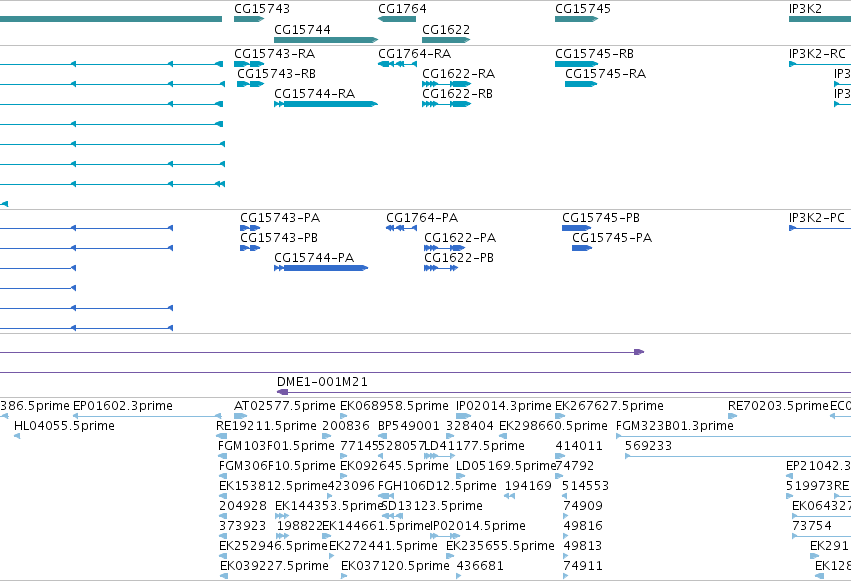Select the CG1764-PA protein feature
The image size is (851, 581).
point(402,228)
